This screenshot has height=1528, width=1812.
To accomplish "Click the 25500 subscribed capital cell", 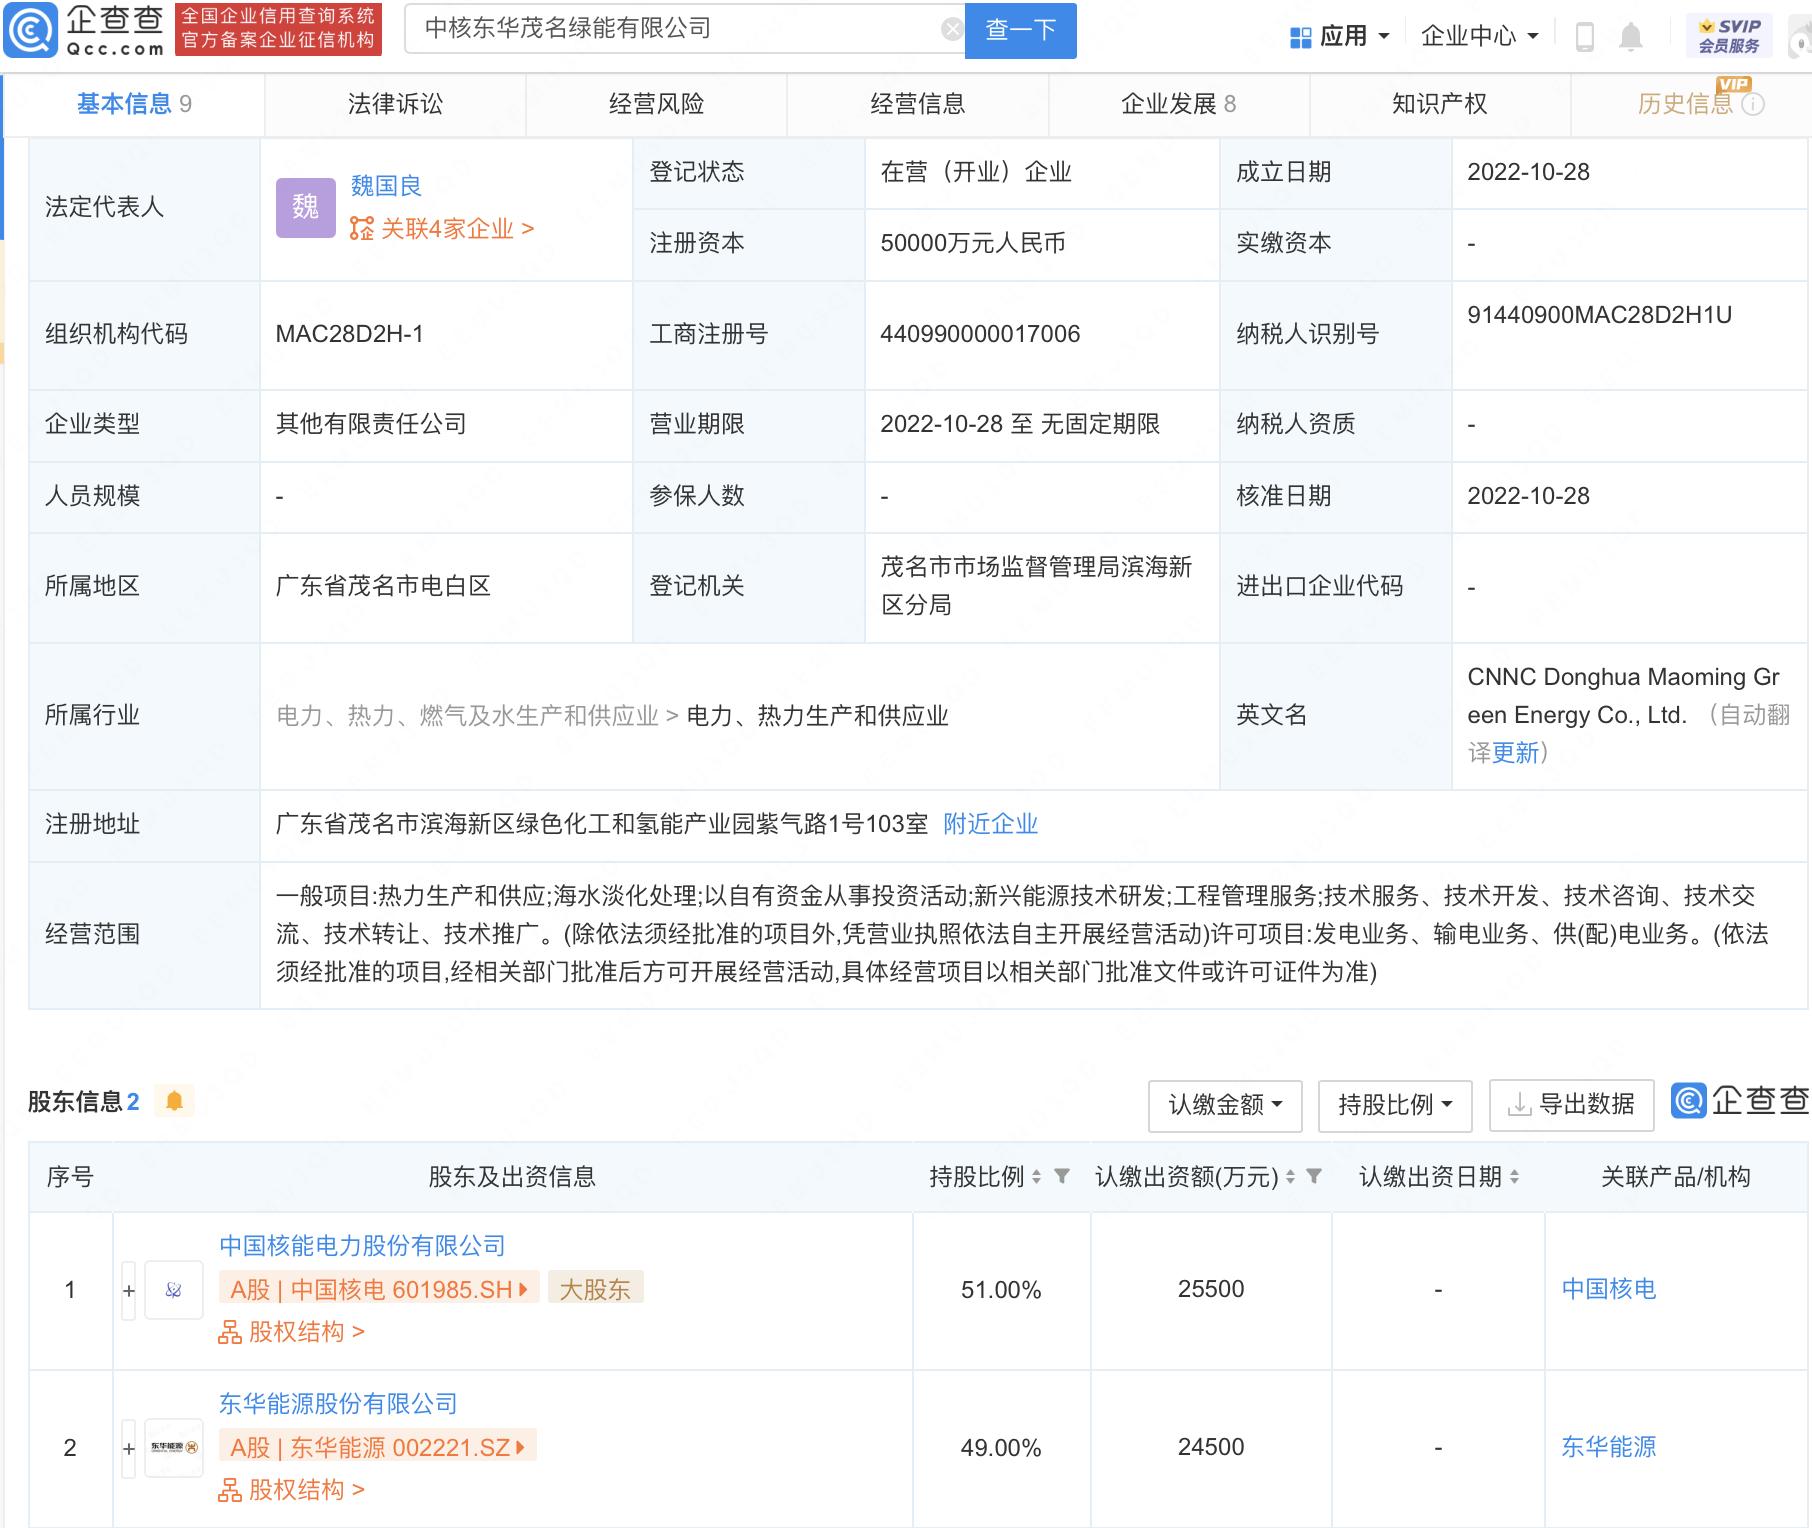I will (1211, 1290).
